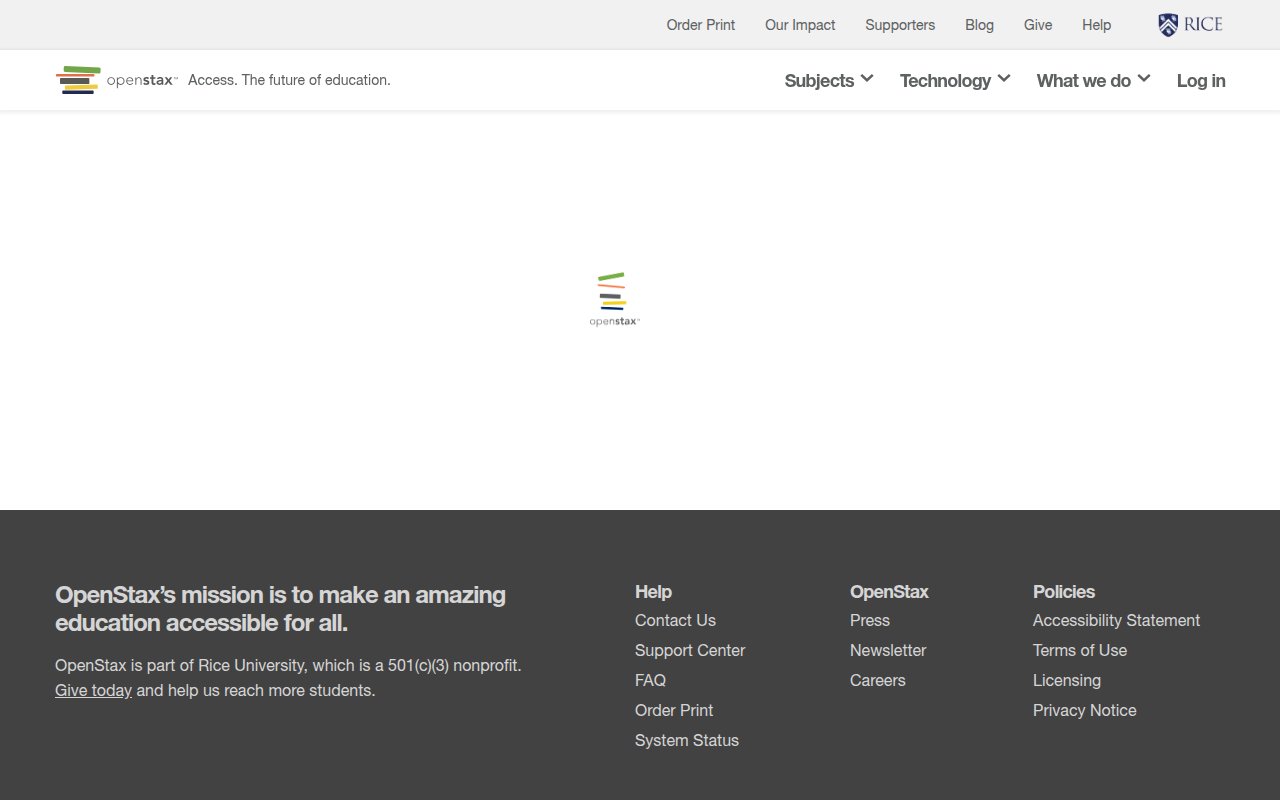Image resolution: width=1280 pixels, height=800 pixels.
Task: Expand the Subjects dropdown menu
Action: click(x=829, y=80)
